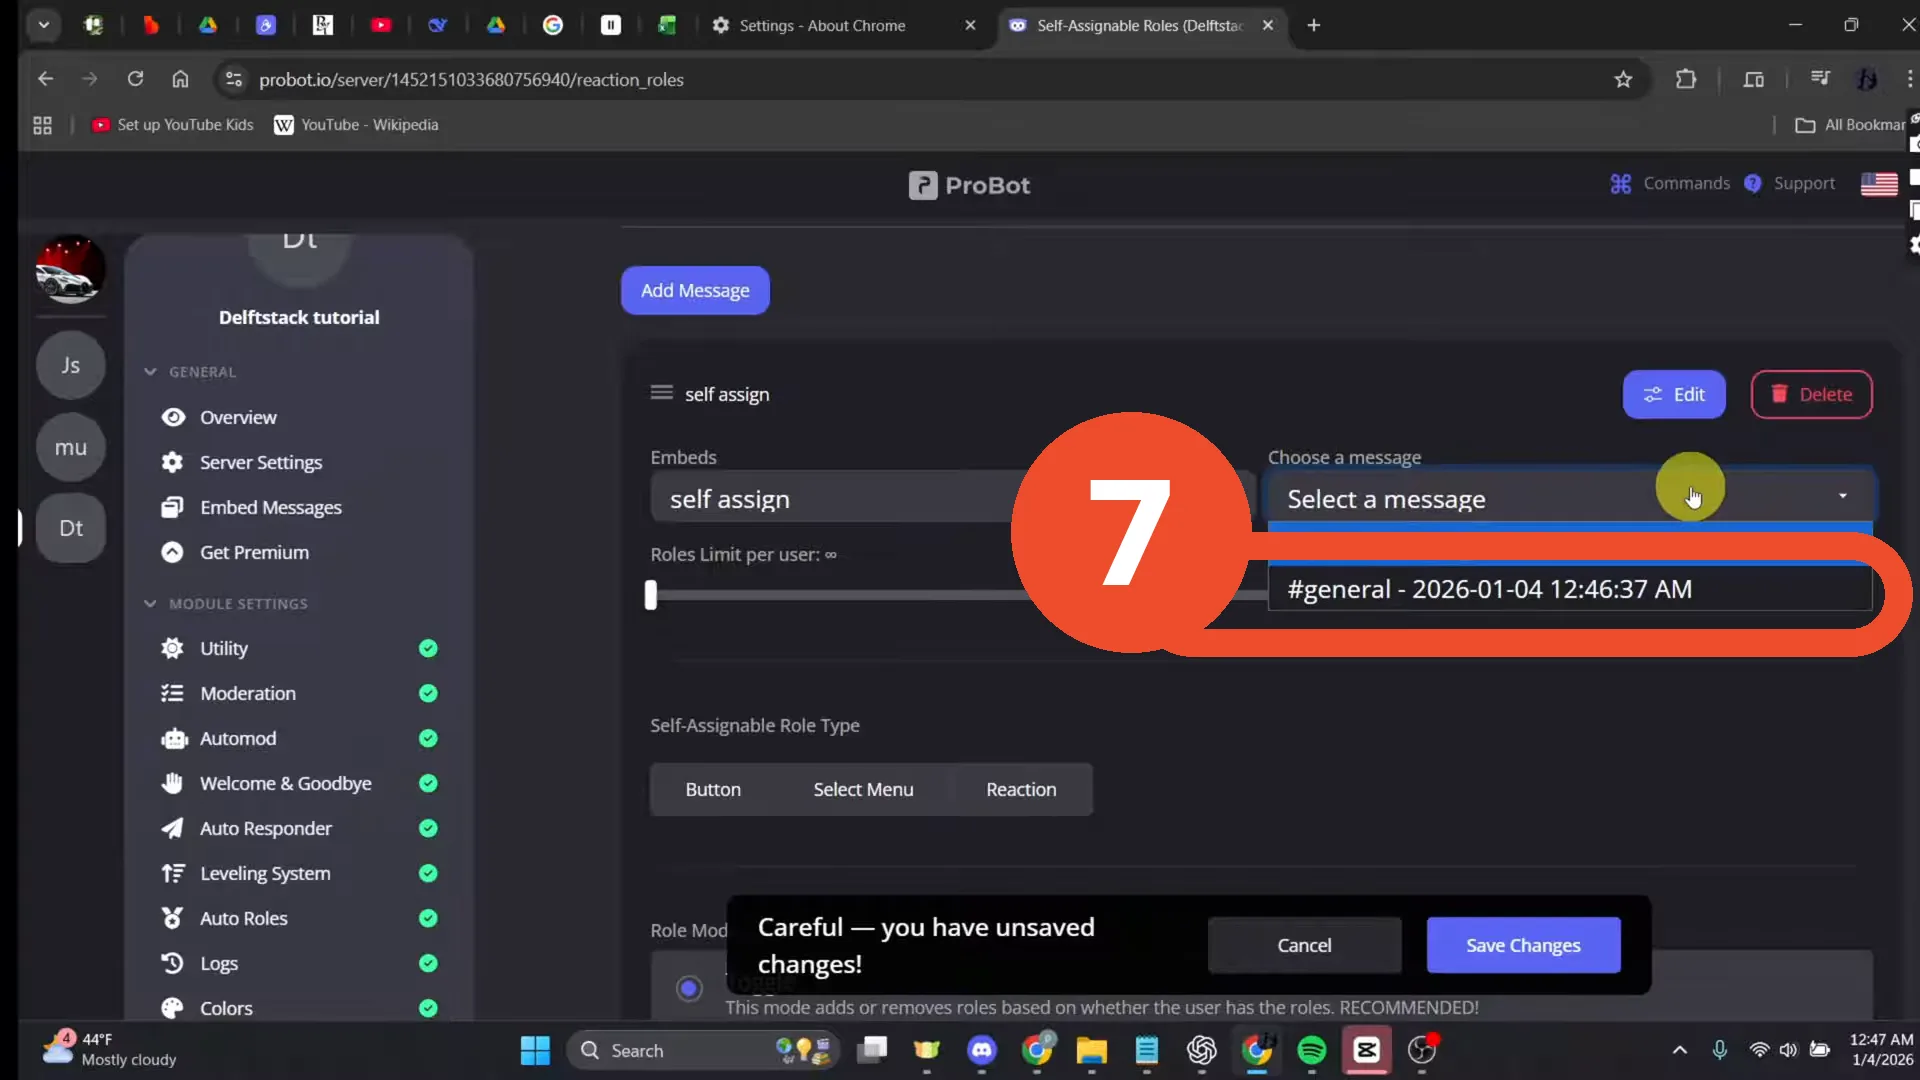Click the Server Settings gear icon

173,462
